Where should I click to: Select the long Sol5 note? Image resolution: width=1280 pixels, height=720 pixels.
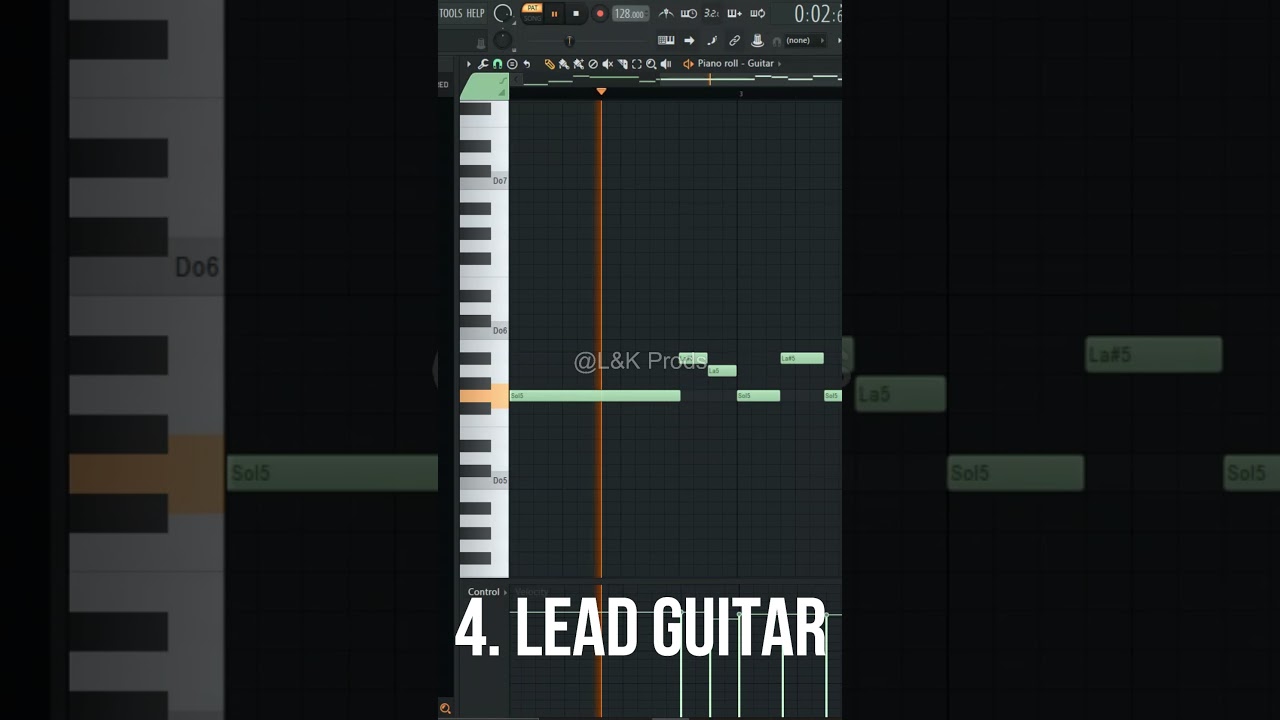[x=595, y=396]
